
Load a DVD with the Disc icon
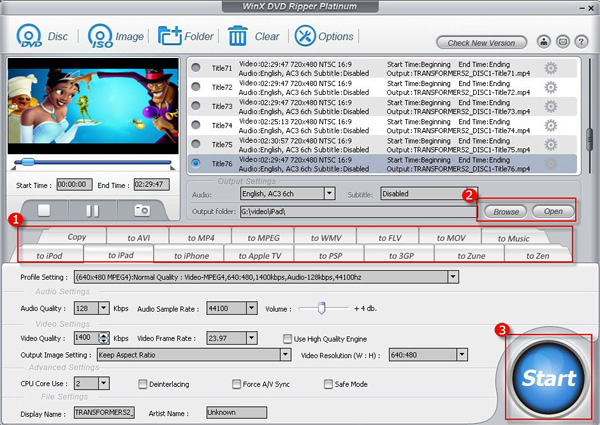tap(29, 36)
